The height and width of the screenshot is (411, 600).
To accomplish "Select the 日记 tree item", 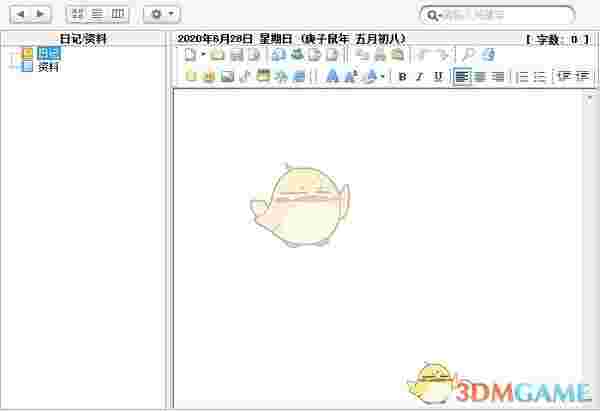I will (x=49, y=53).
